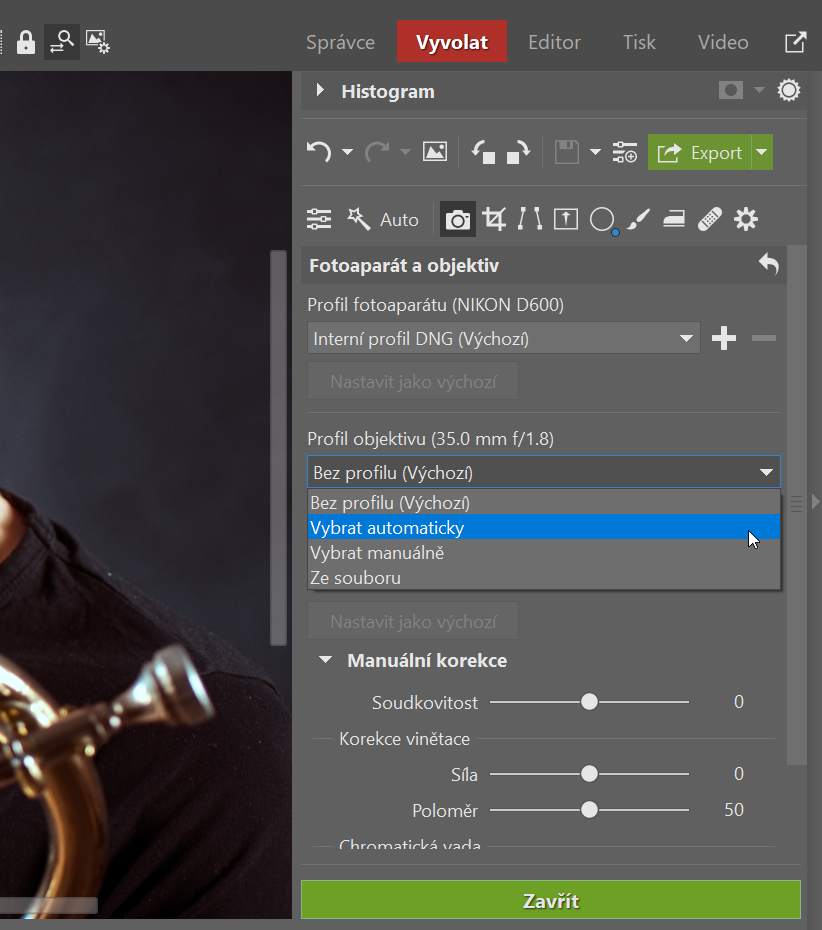Show original image preview icon
822x930 pixels.
(435, 152)
